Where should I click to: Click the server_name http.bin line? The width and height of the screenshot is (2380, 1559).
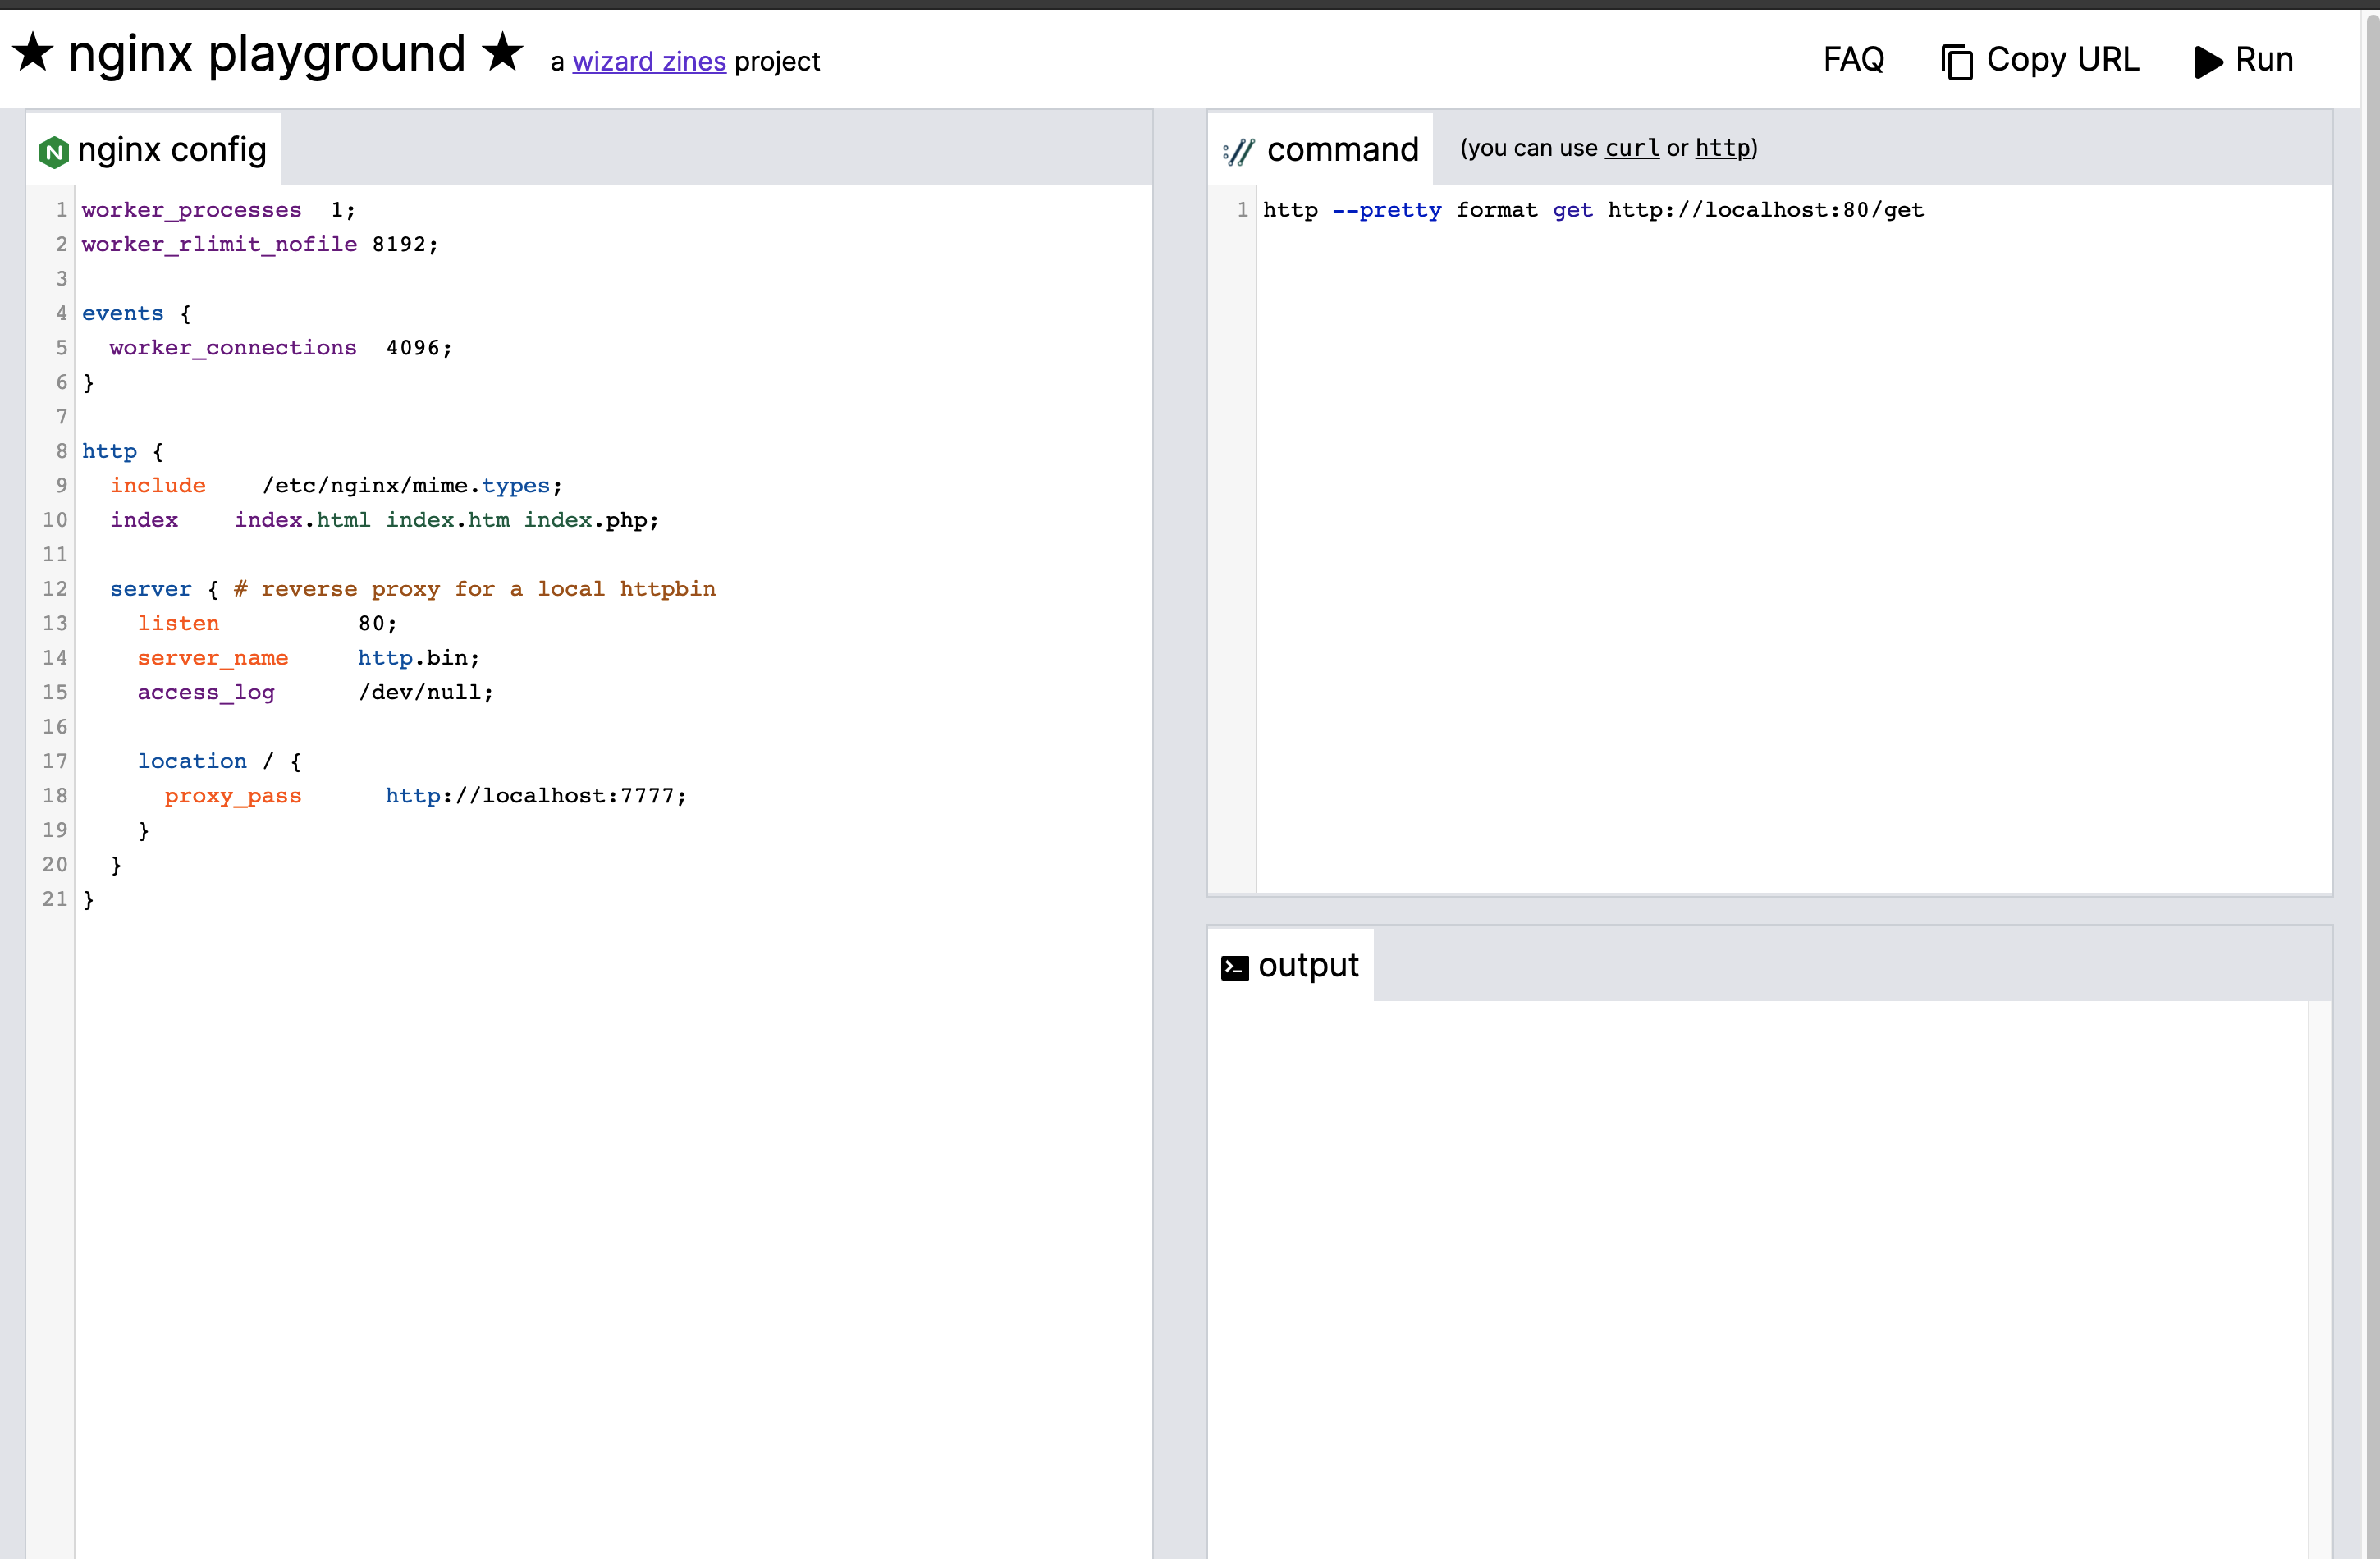point(310,658)
